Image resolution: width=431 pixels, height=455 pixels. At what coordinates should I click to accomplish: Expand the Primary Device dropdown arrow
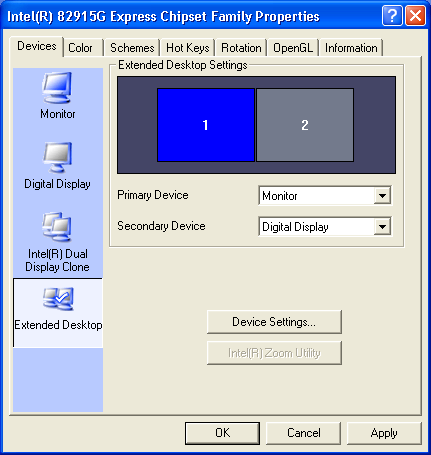(382, 196)
